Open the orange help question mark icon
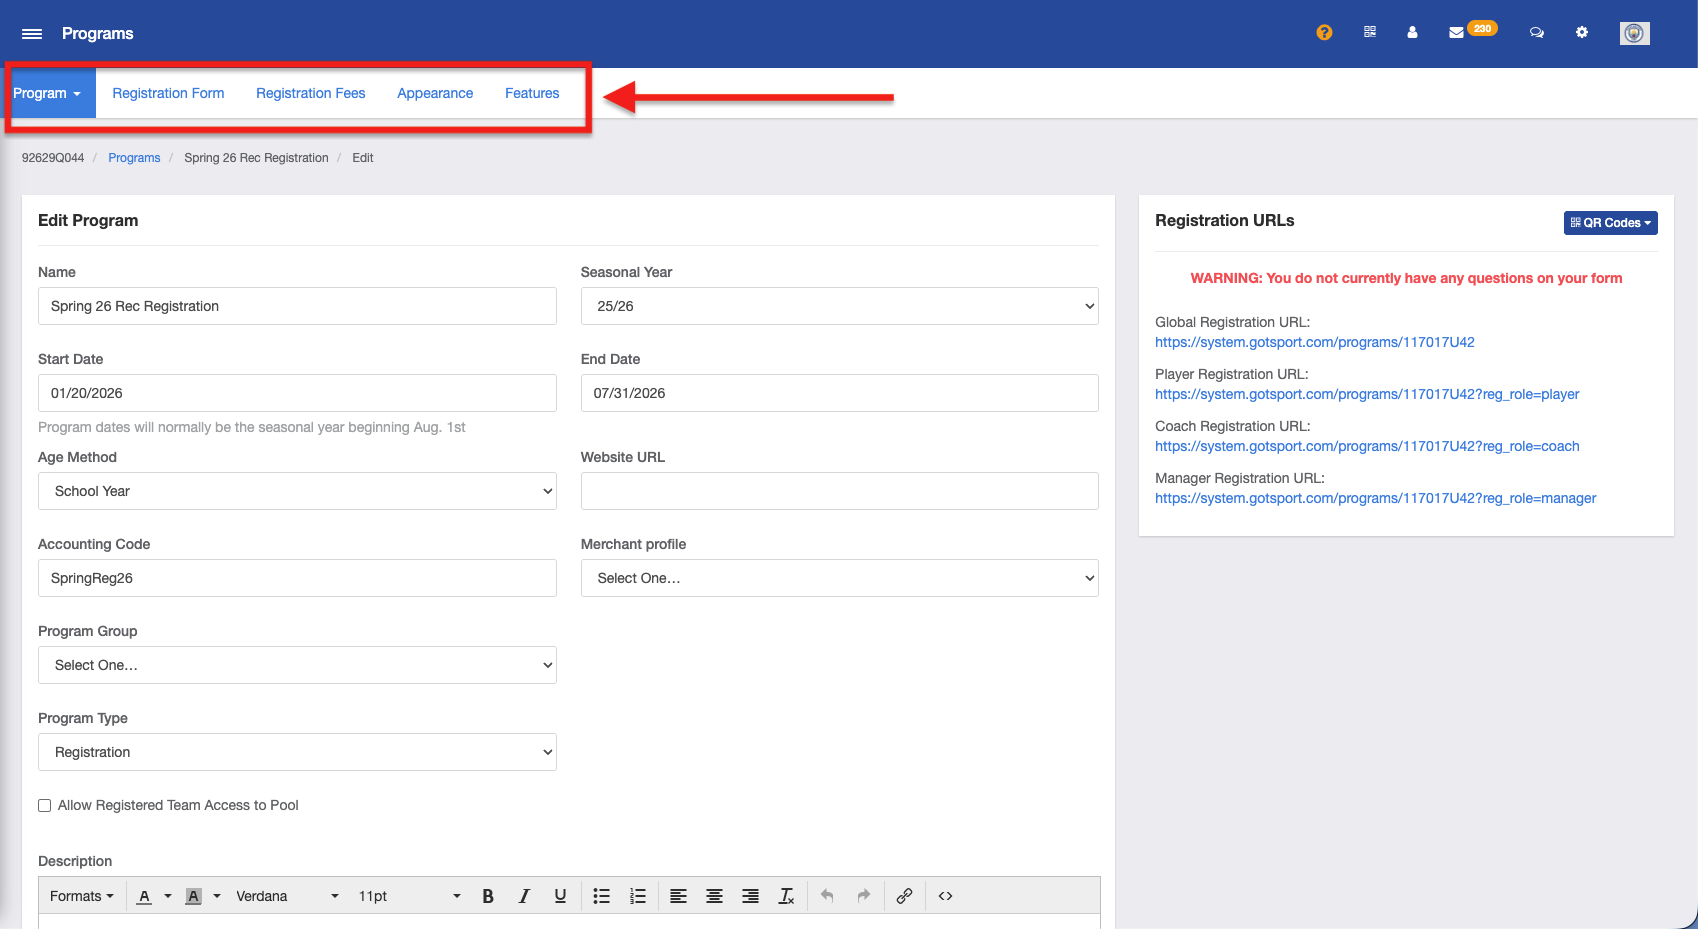 [x=1324, y=33]
